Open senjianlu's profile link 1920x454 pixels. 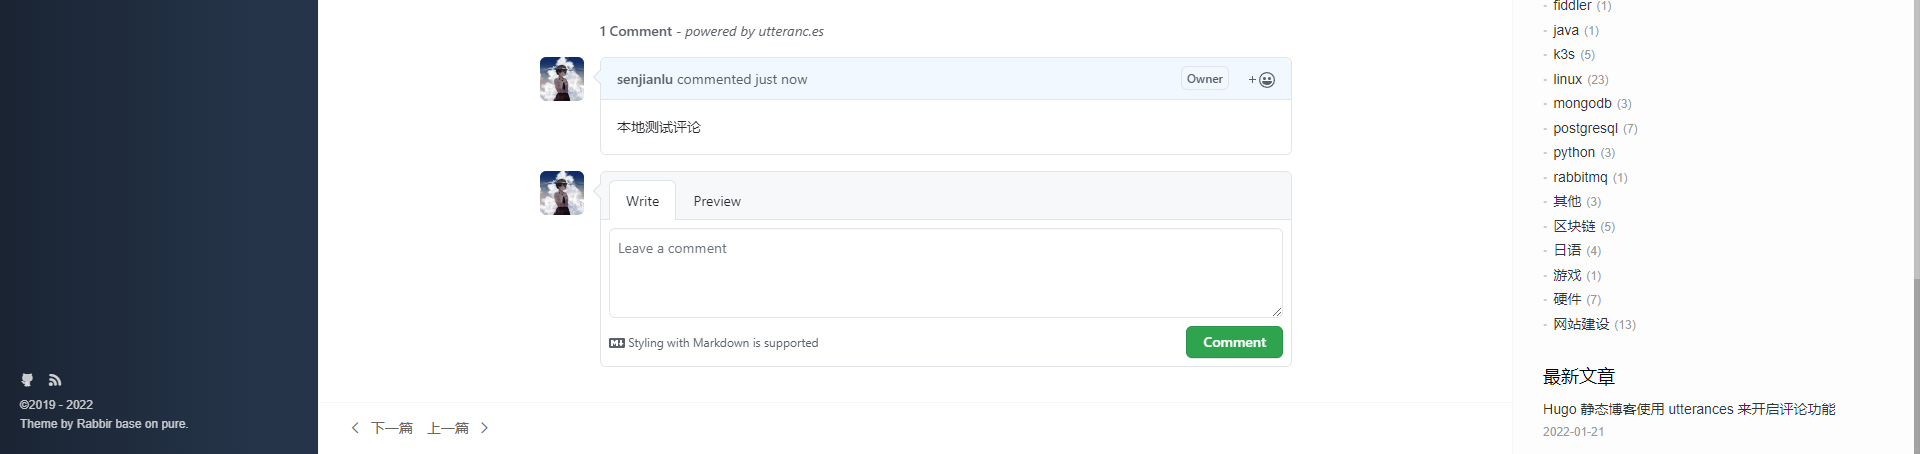tap(645, 79)
